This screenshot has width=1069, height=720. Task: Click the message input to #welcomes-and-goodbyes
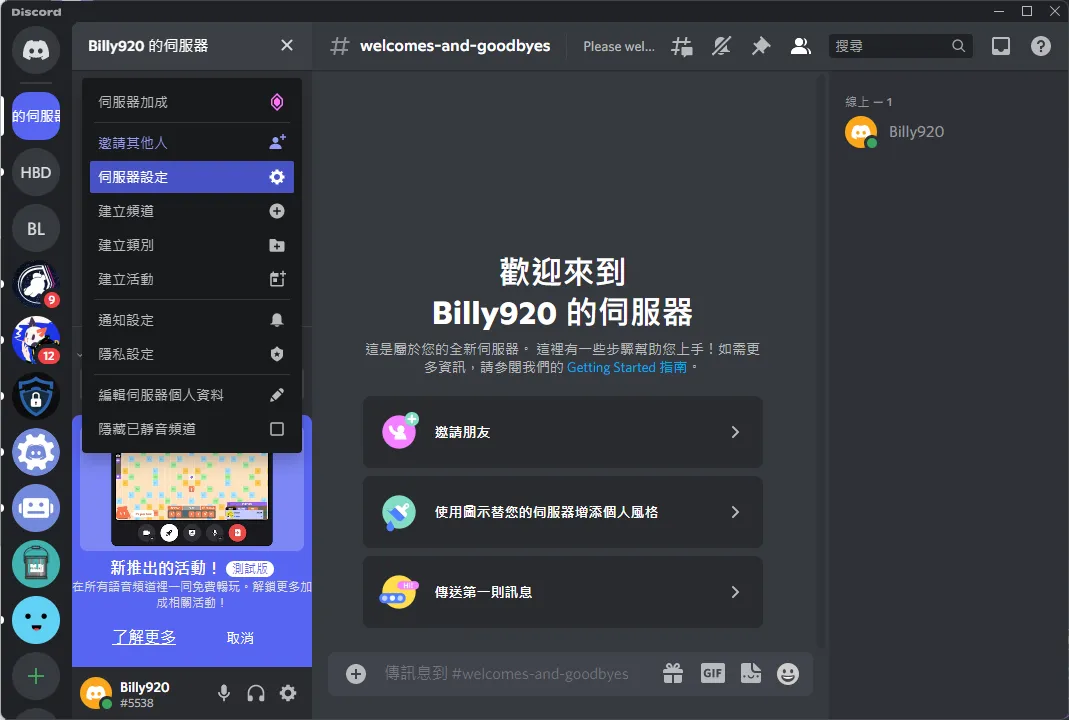[506, 674]
